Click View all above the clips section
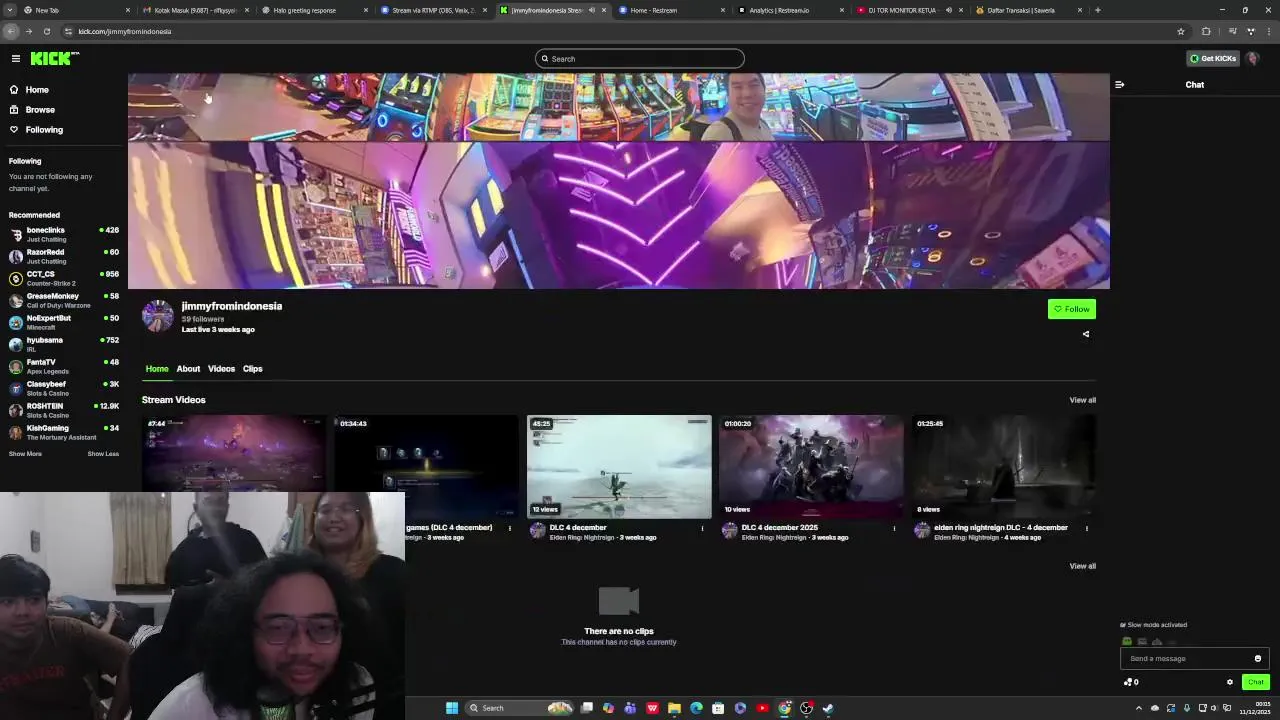The width and height of the screenshot is (1280, 720). [1083, 566]
